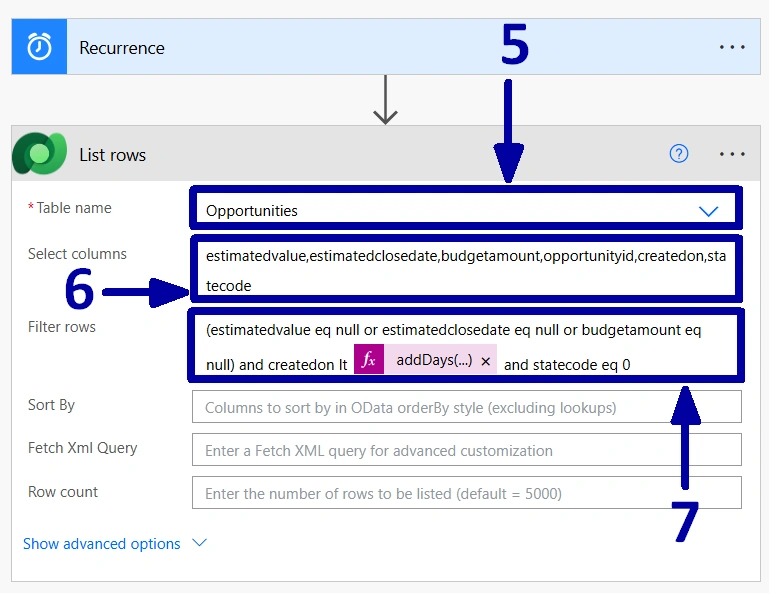Click the arrow connector between the steps

(x=385, y=100)
